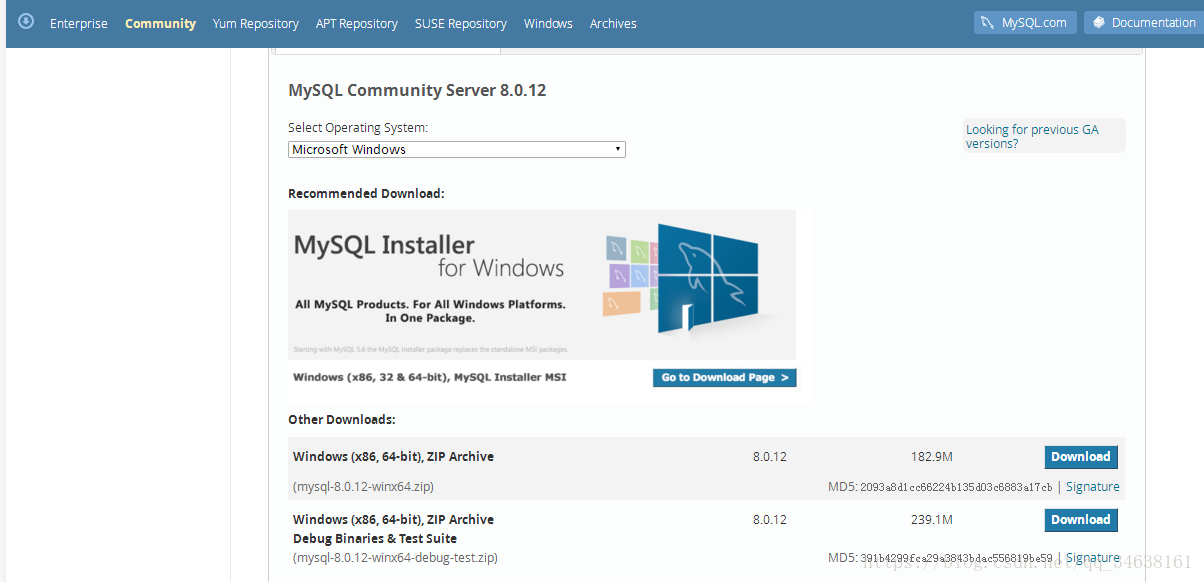
Task: Click the Recommended Download label
Action: pyautogui.click(x=366, y=194)
